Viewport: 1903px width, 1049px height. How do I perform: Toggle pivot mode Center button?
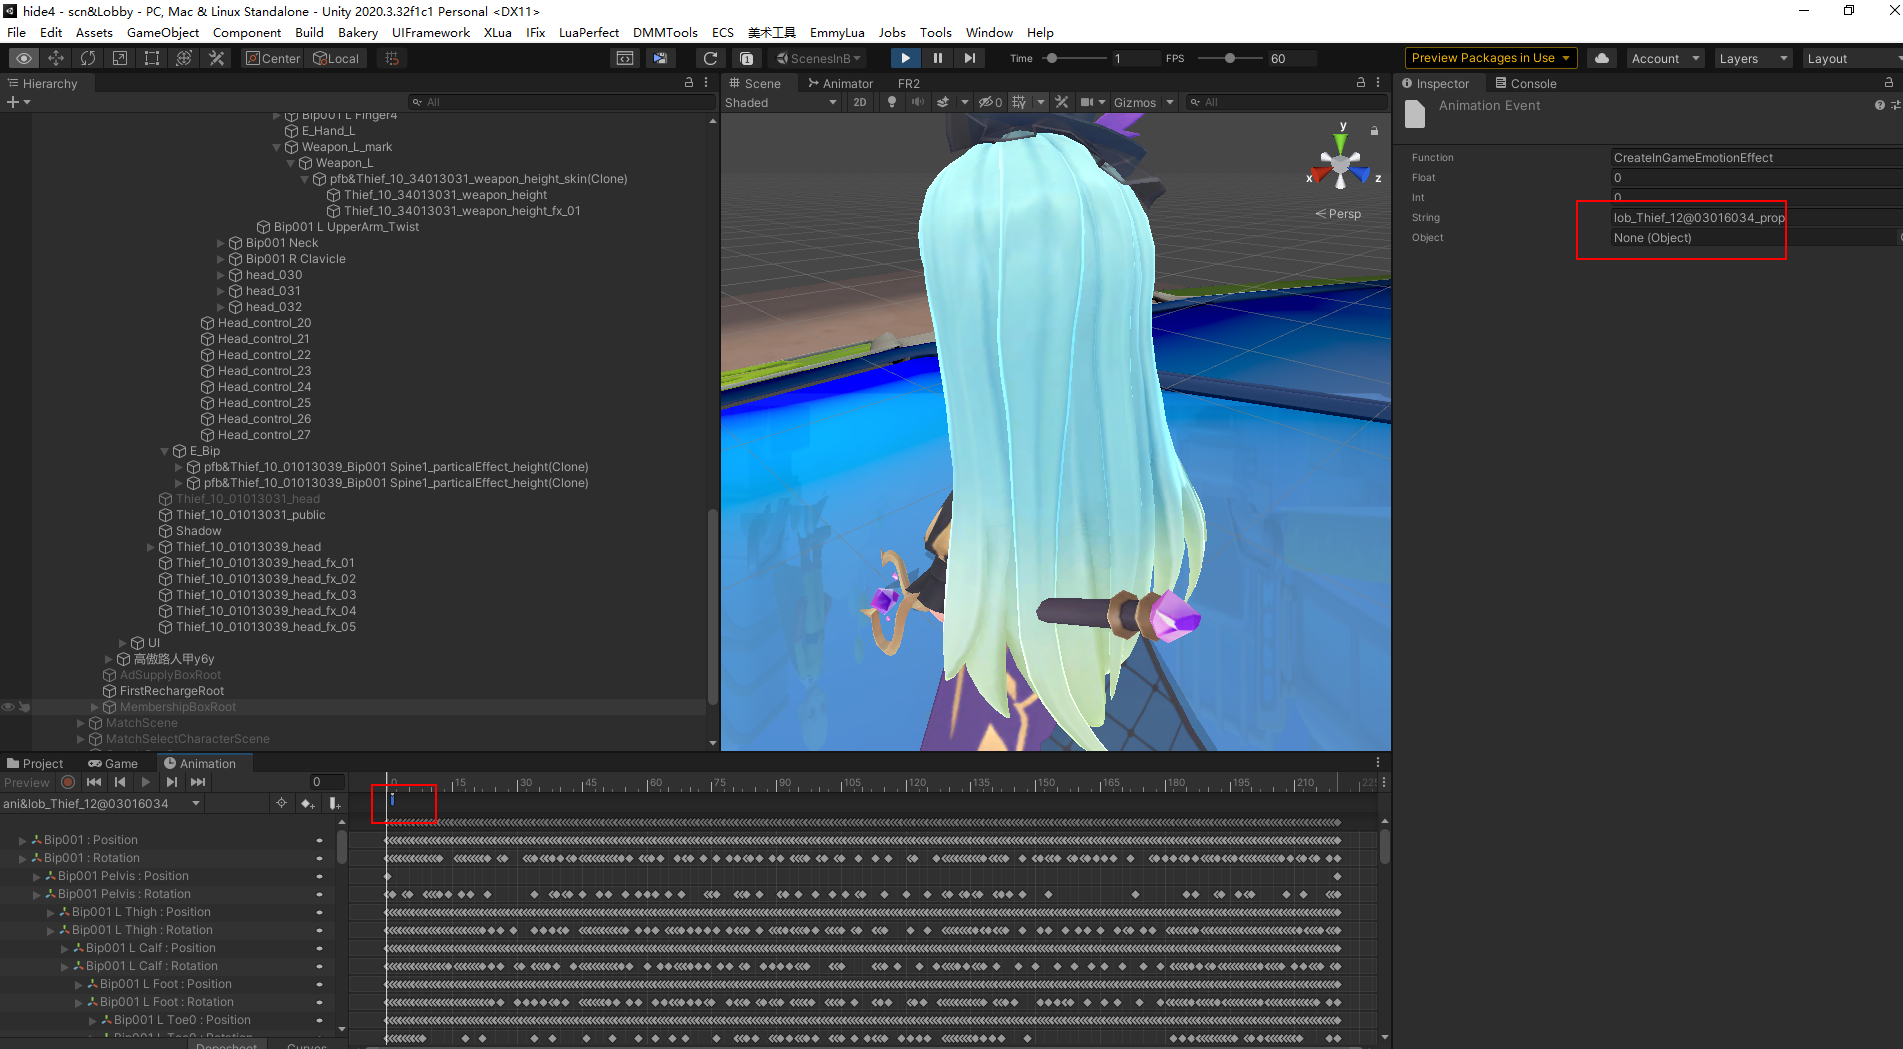[x=273, y=58]
